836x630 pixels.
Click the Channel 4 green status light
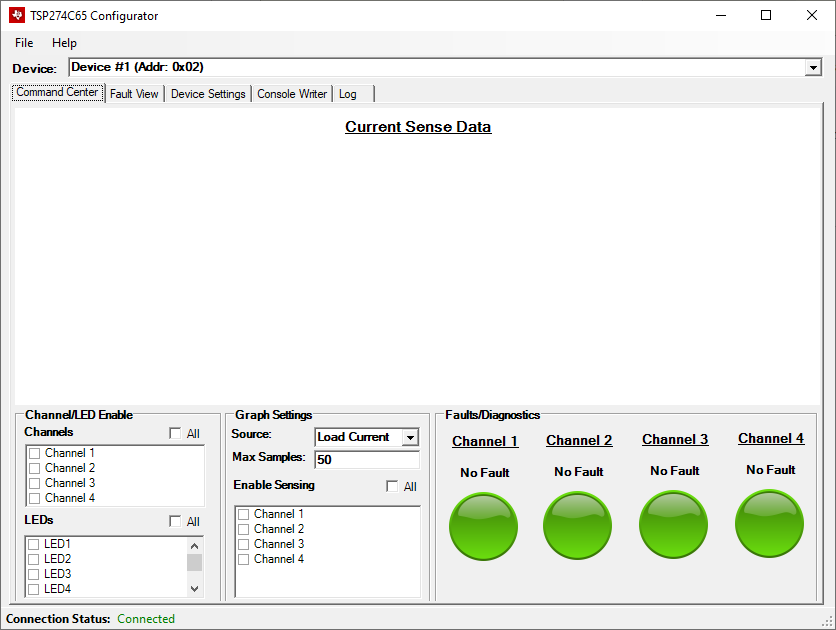coord(770,524)
